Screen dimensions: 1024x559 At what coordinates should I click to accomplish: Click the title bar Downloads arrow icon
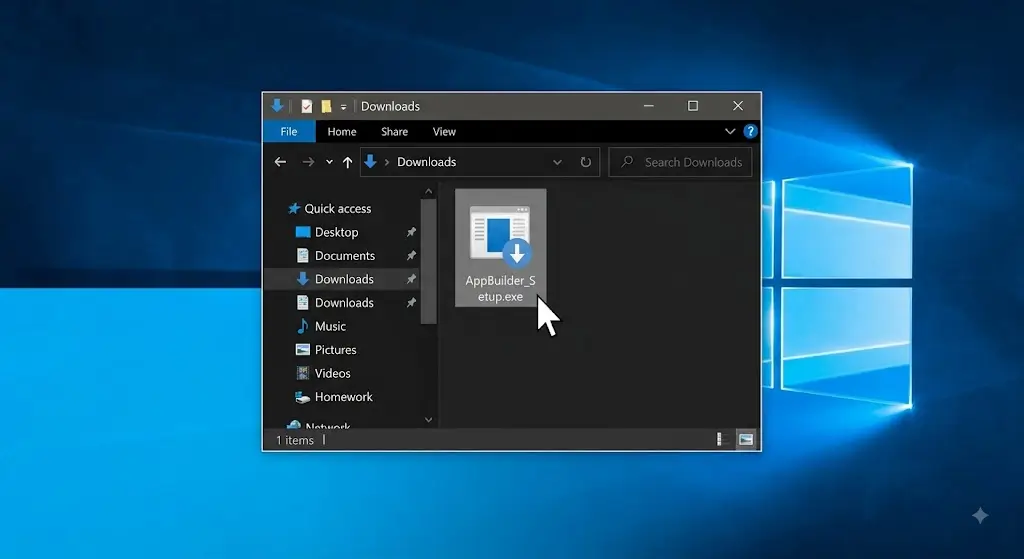pos(277,106)
